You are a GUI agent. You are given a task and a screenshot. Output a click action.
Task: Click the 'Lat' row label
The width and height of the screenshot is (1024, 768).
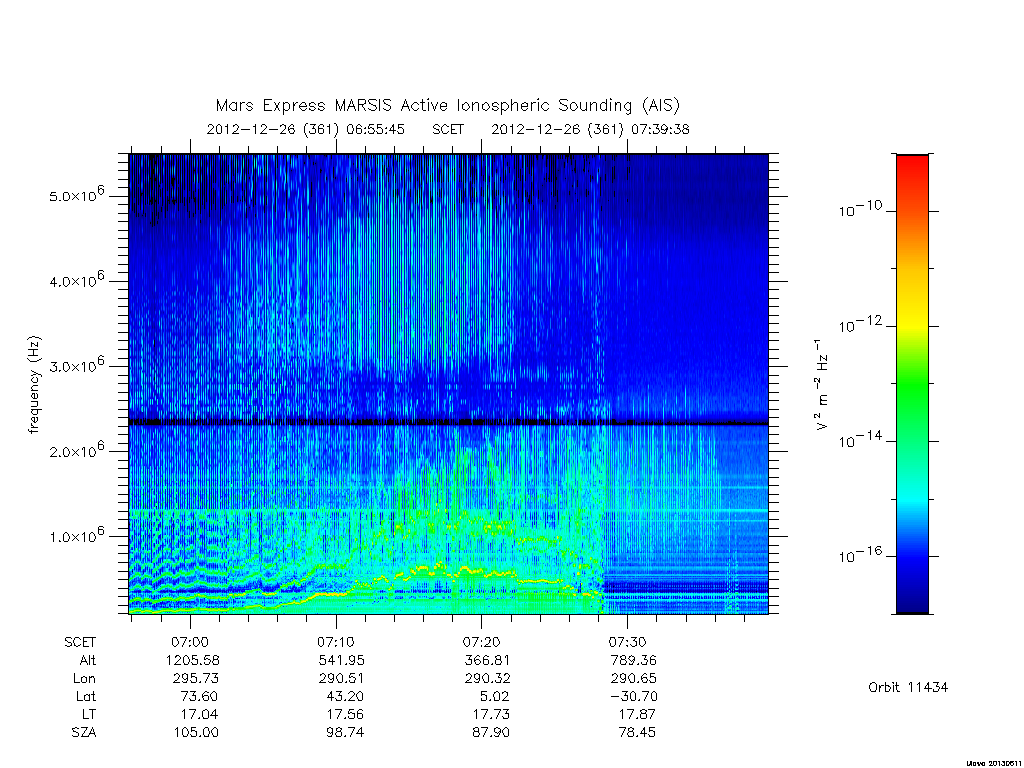(85, 696)
